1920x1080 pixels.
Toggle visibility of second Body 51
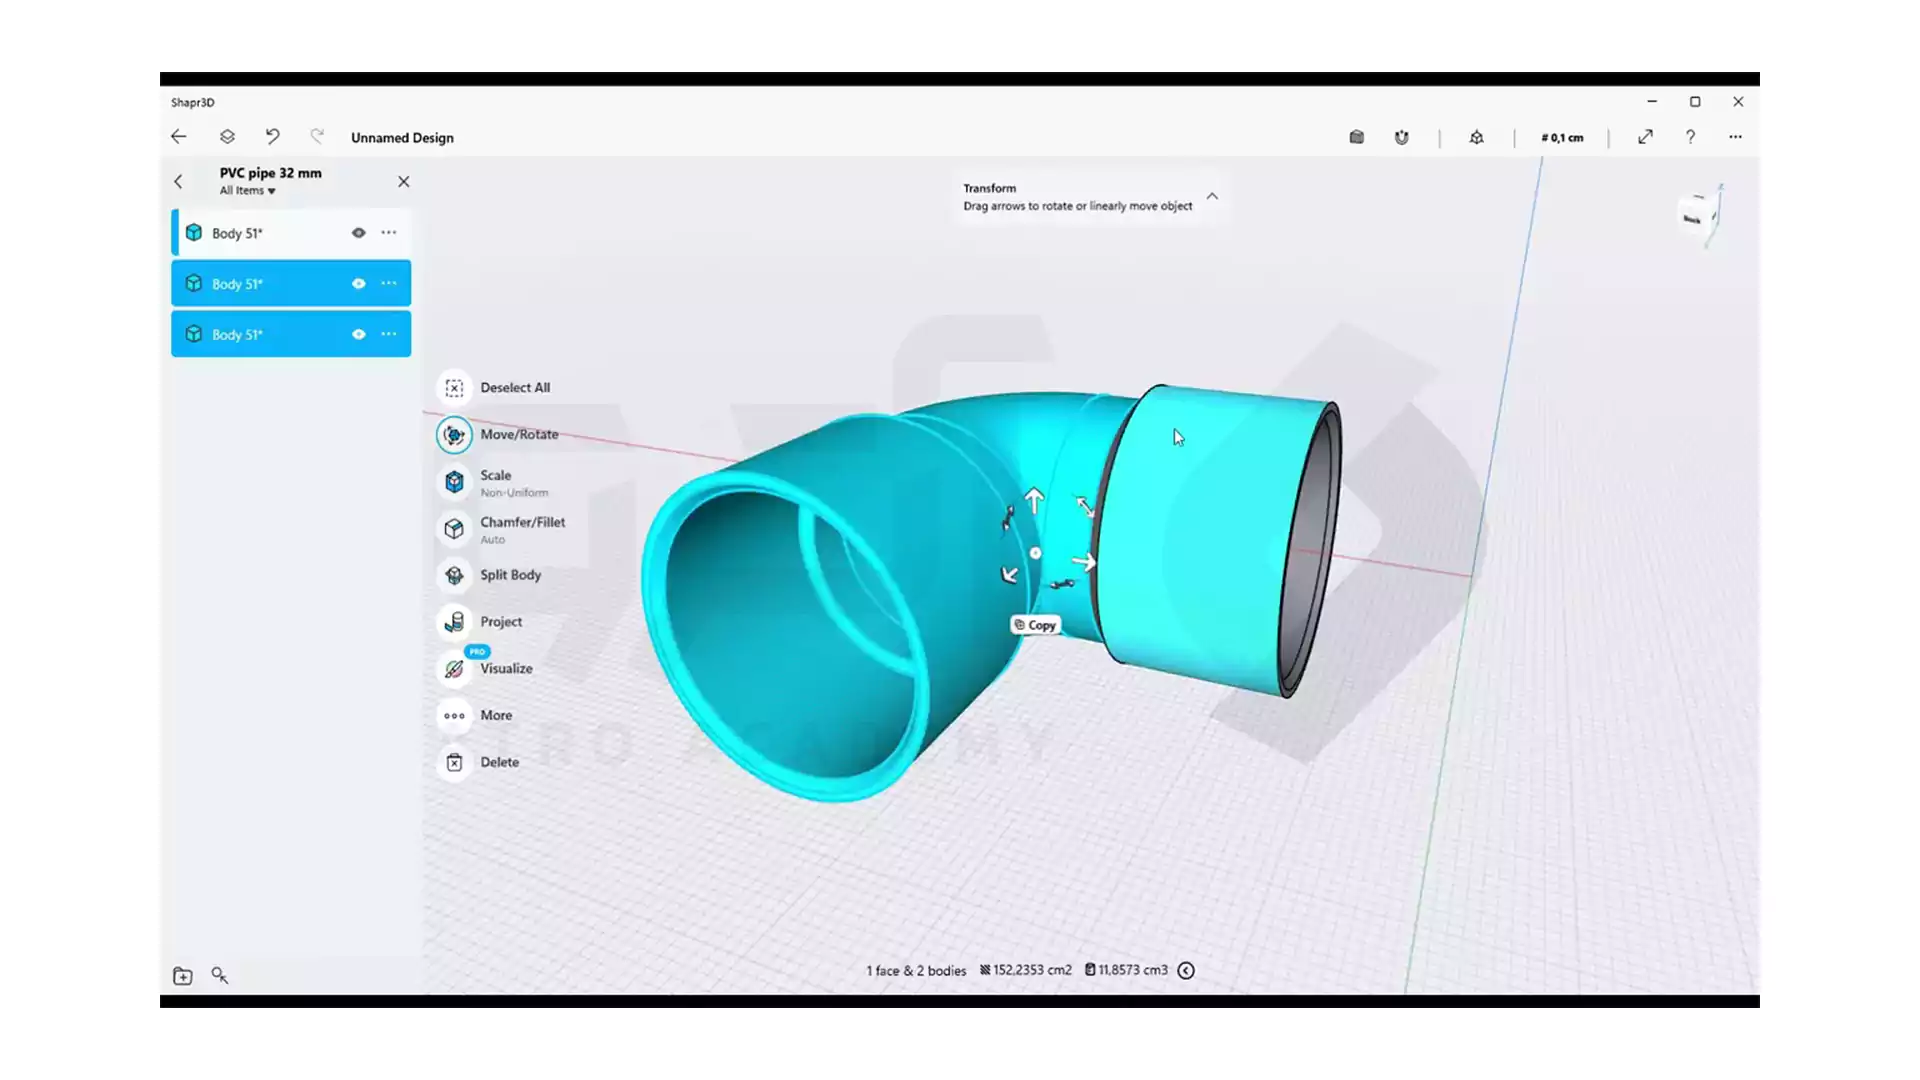coord(358,284)
